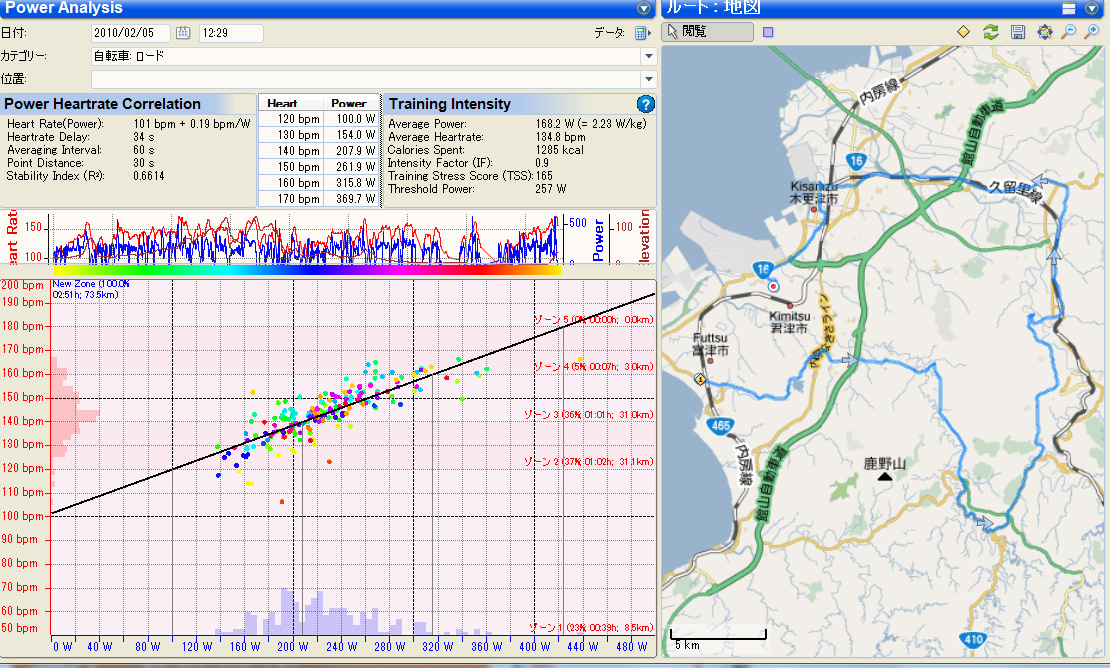Image resolution: width=1110 pixels, height=668 pixels.
Task: Open help for Training Intensity
Action: [x=645, y=104]
